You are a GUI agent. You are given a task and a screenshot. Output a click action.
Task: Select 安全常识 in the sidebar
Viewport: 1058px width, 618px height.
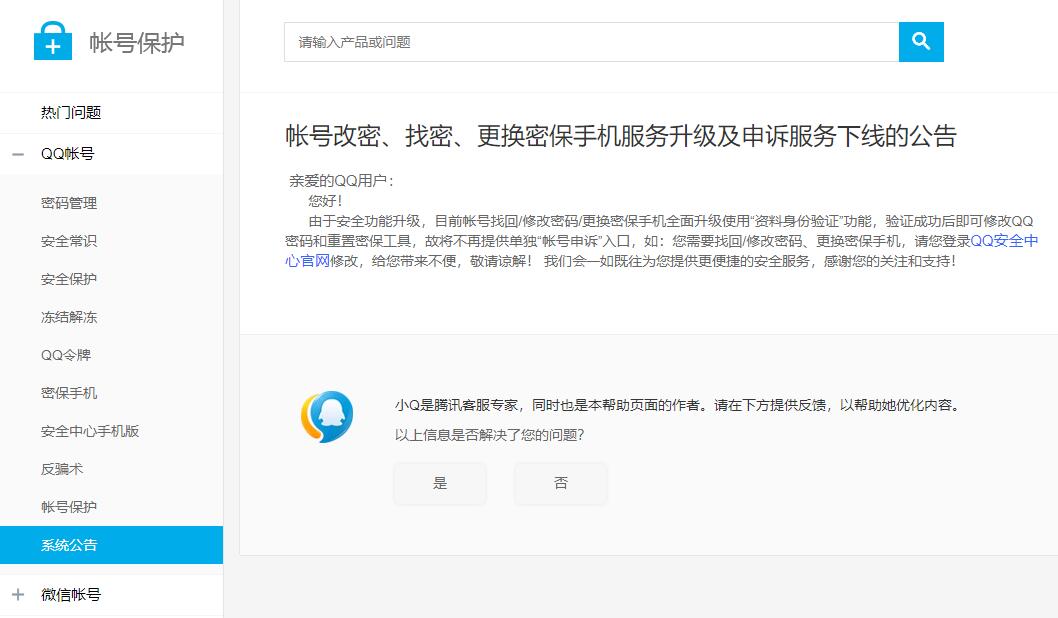pyautogui.click(x=67, y=240)
